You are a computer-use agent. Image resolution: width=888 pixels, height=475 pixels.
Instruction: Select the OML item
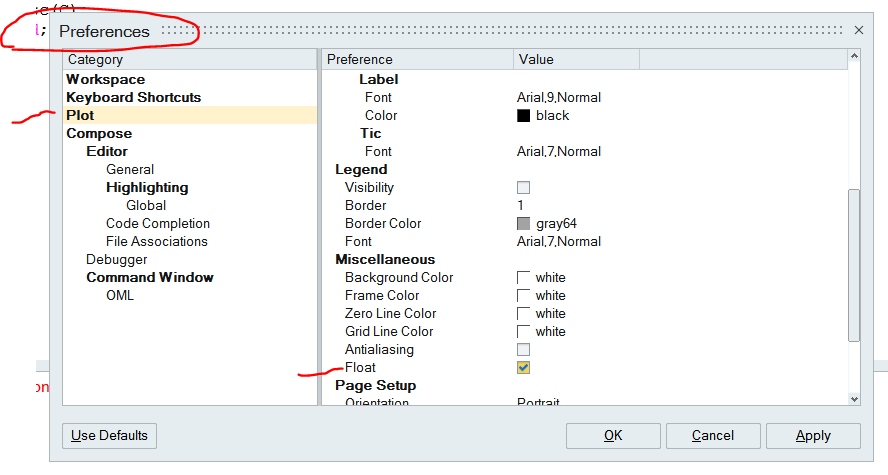coord(120,296)
